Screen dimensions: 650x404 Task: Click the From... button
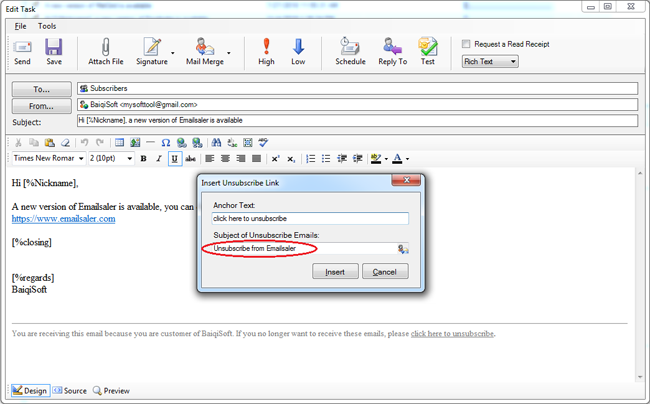(41, 106)
